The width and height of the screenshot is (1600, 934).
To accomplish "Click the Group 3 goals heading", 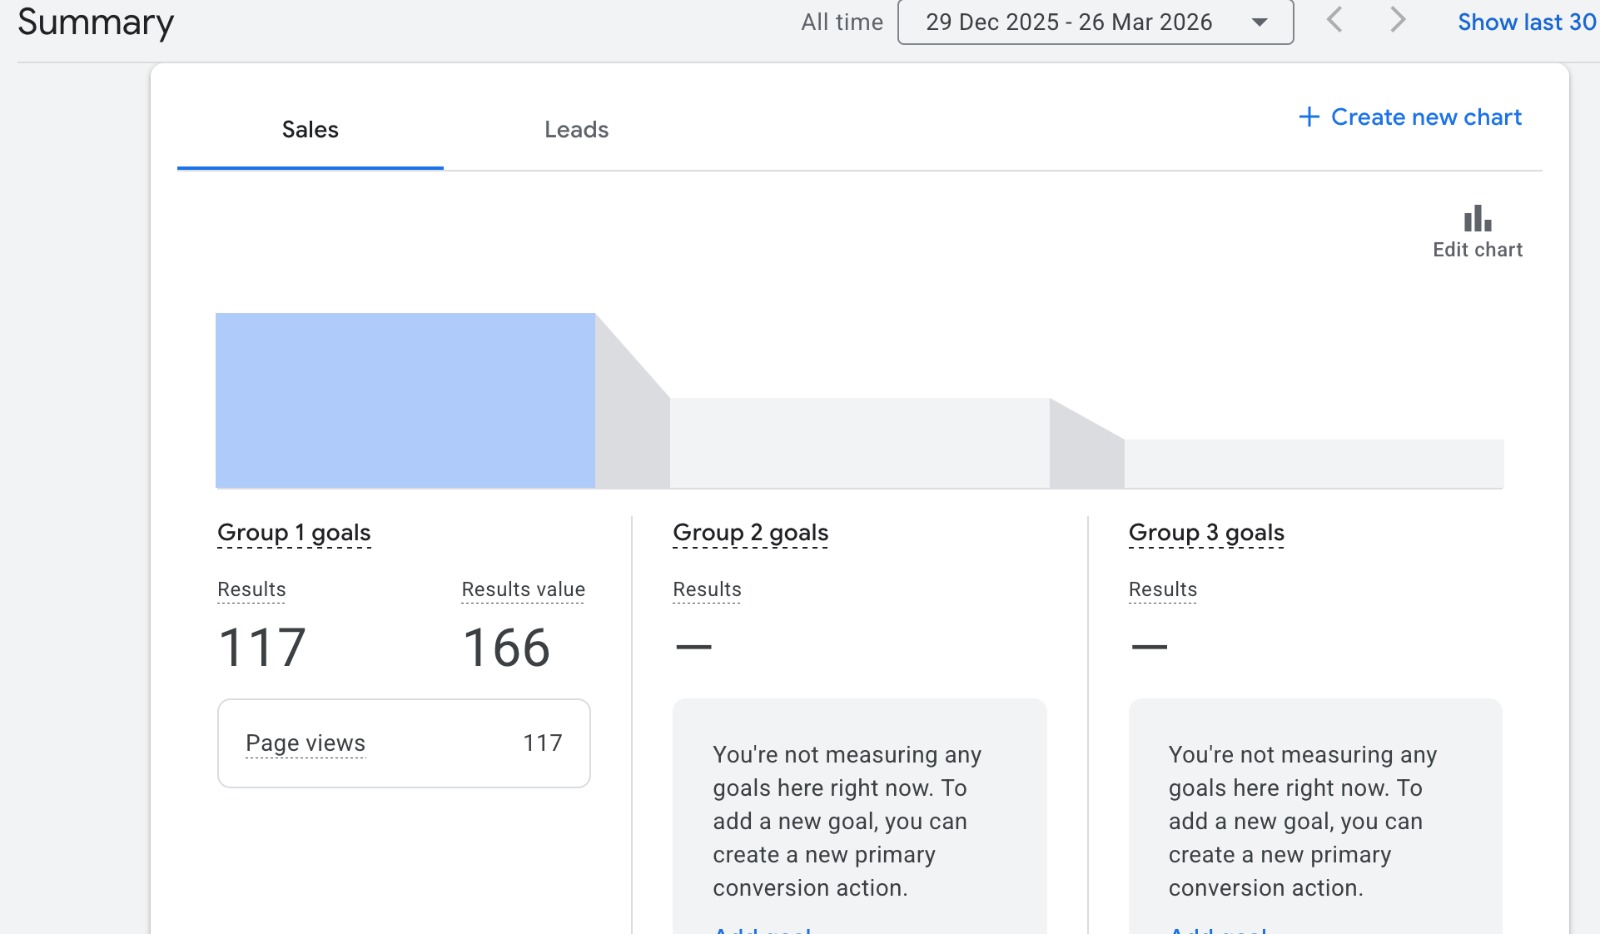I will 1206,533.
